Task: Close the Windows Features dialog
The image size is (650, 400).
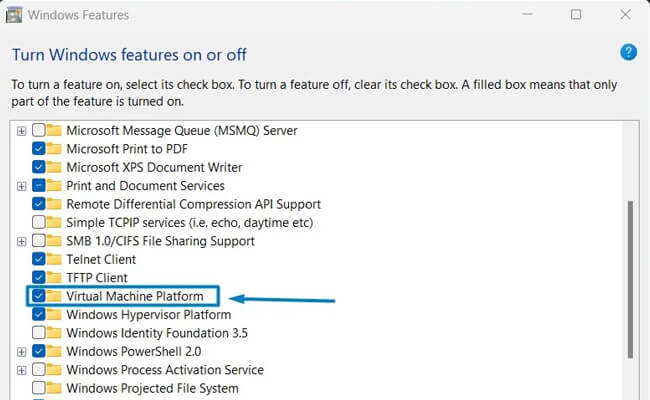Action: (x=625, y=15)
